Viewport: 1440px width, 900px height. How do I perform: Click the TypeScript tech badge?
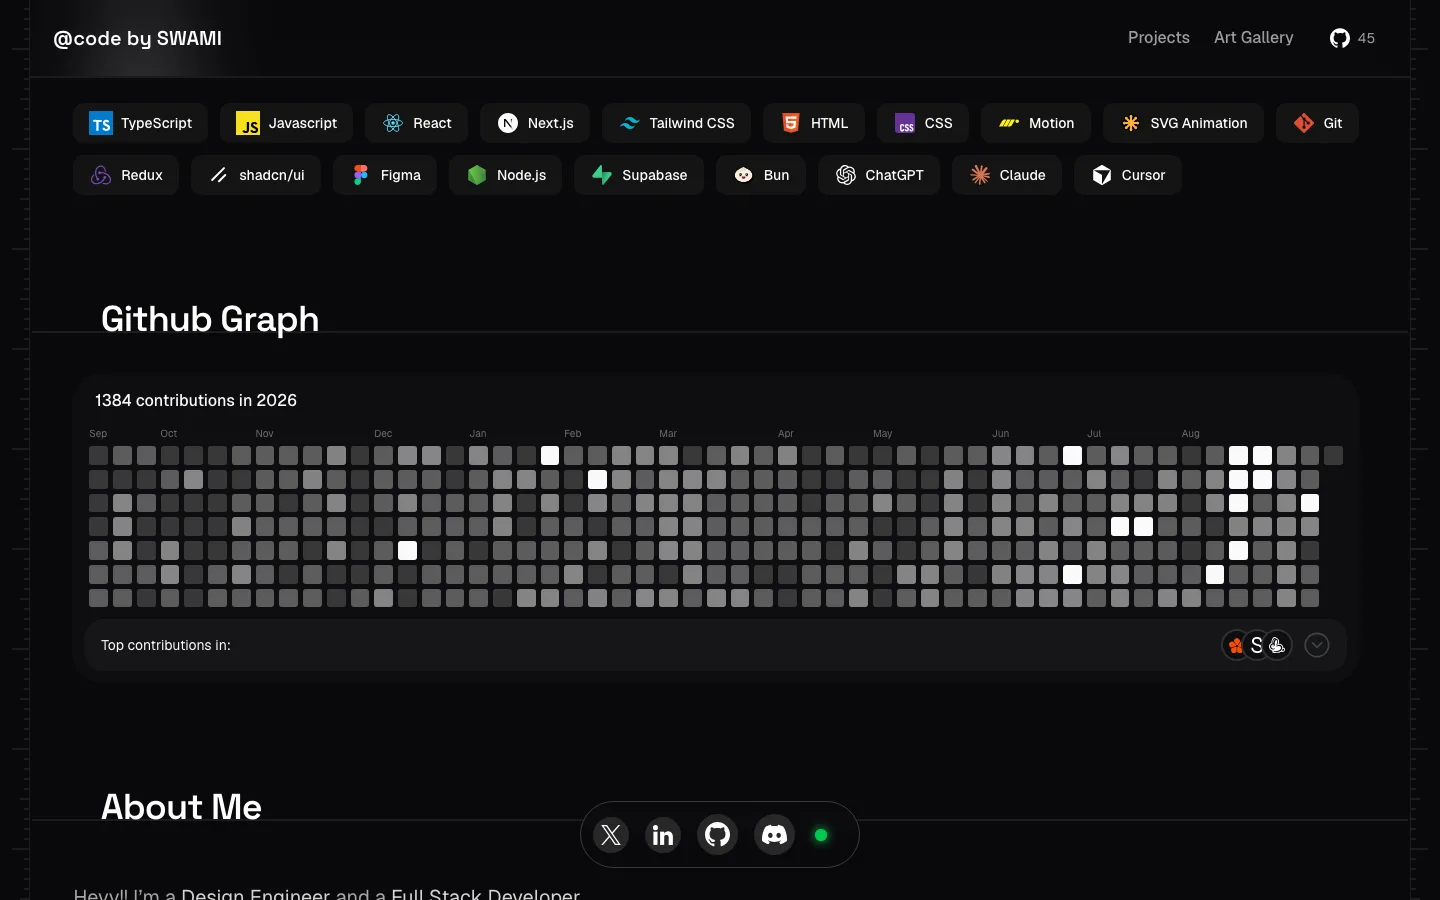[140, 123]
